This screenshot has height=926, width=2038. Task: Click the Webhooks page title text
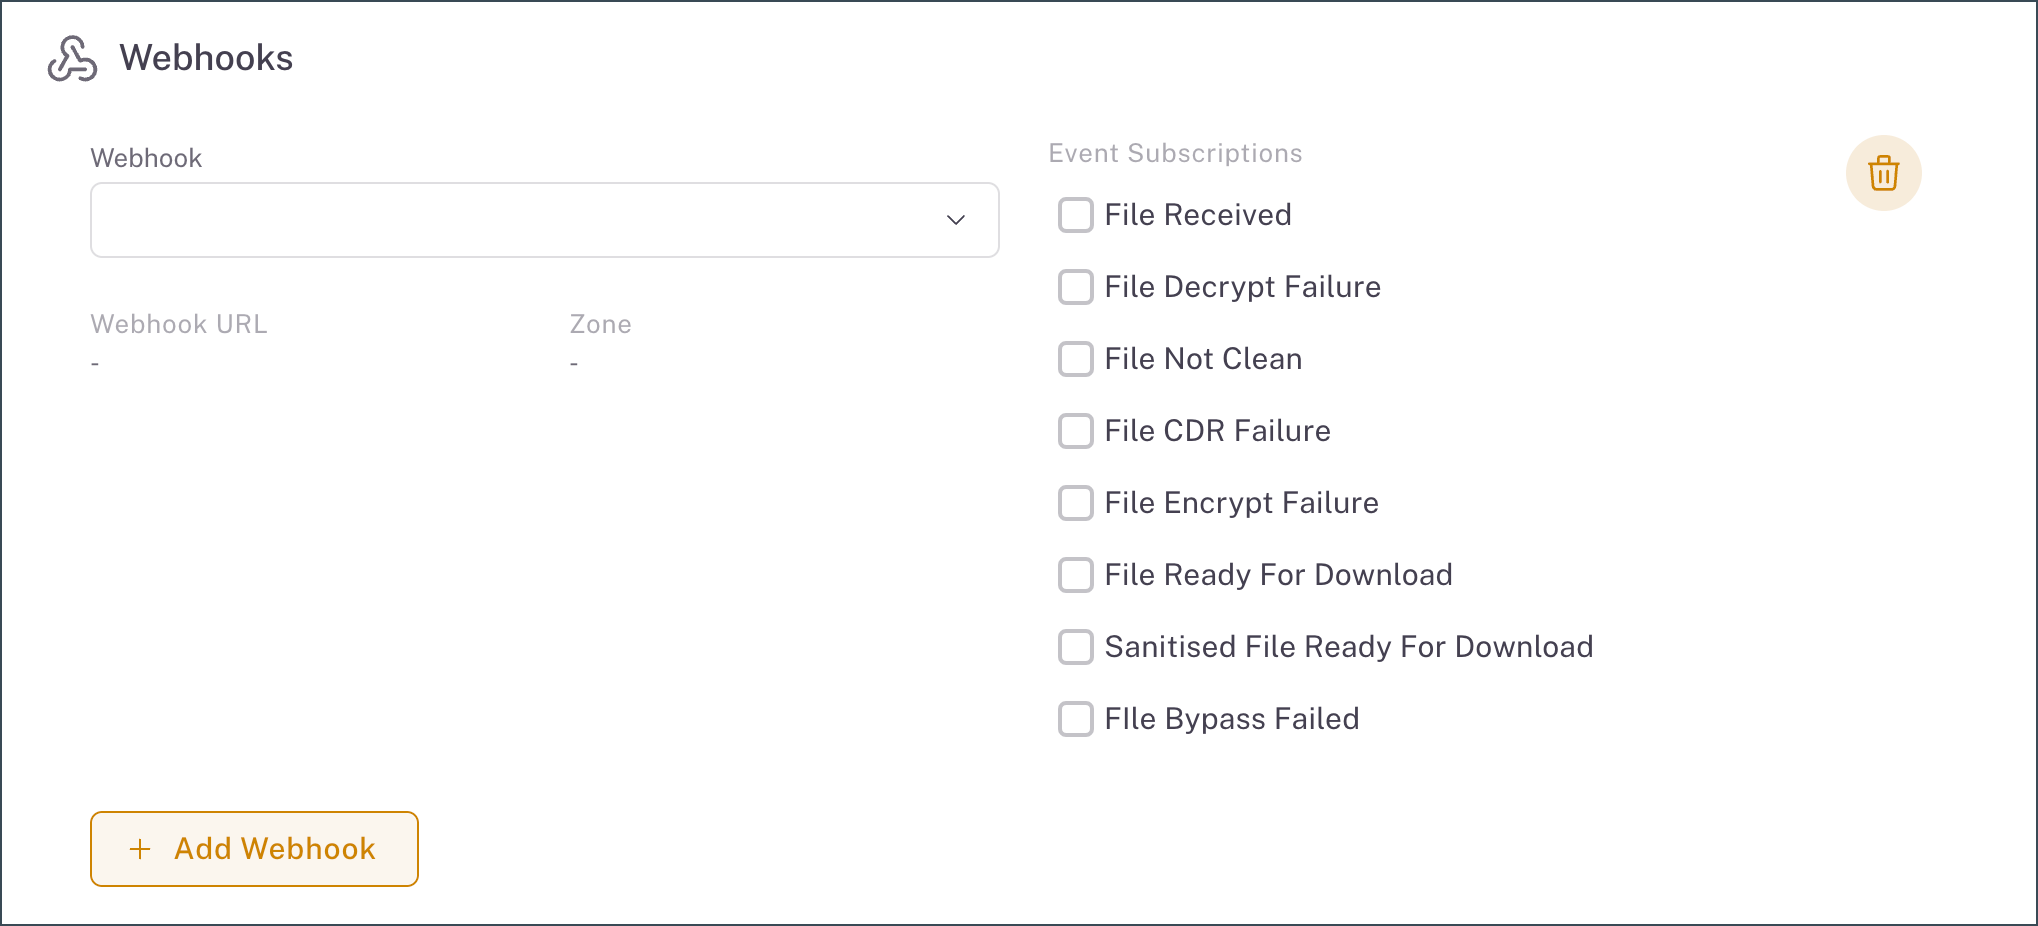tap(206, 58)
